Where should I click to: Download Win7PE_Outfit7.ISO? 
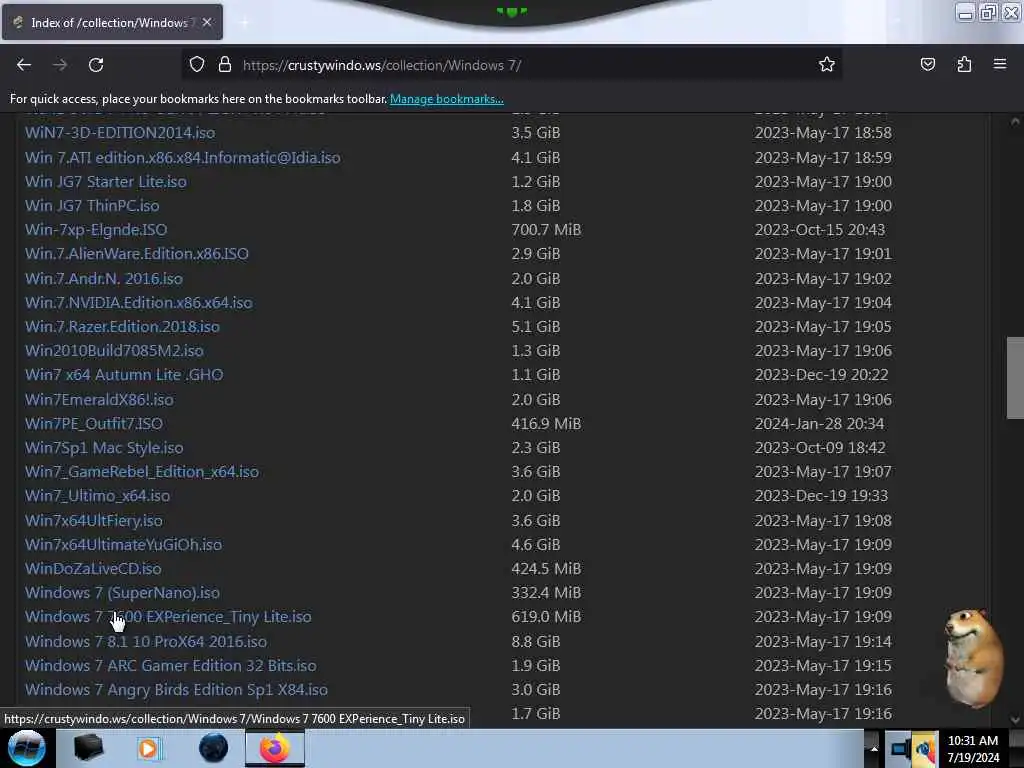(x=94, y=424)
